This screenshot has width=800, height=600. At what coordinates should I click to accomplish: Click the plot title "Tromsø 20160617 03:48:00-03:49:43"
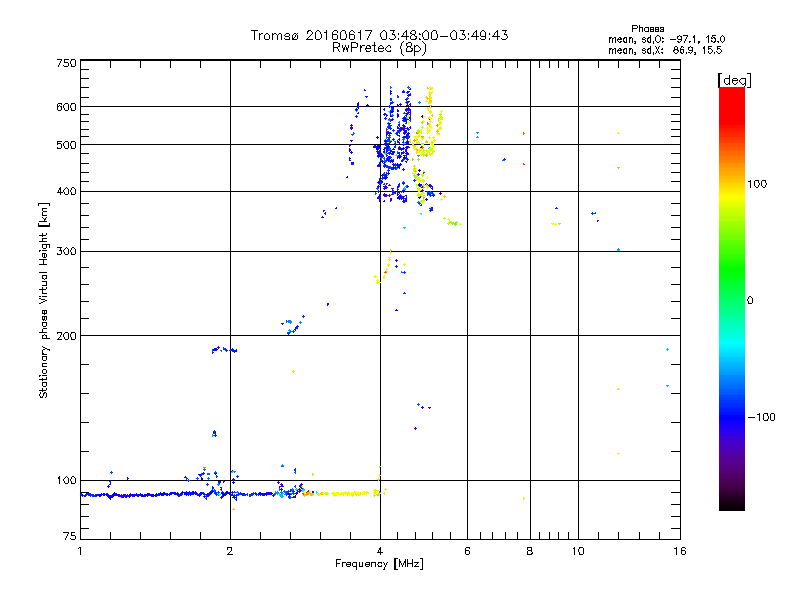point(379,35)
